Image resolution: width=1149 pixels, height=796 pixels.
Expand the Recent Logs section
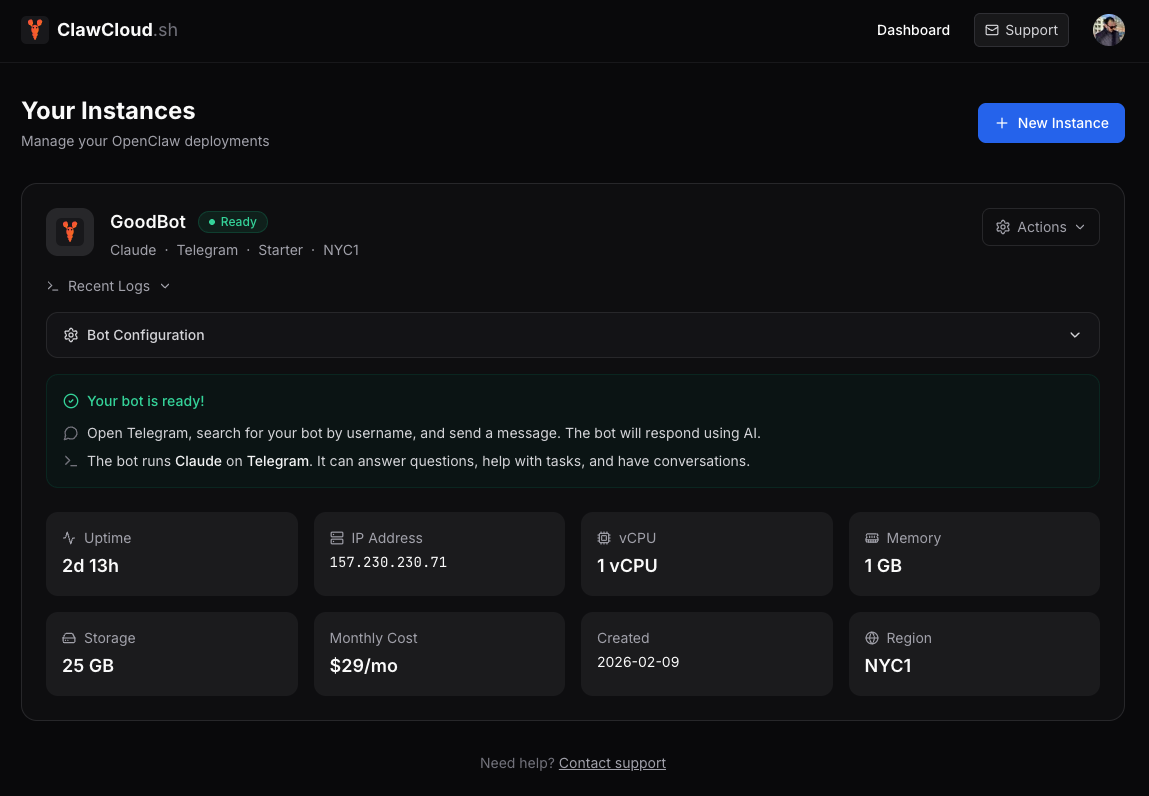[108, 286]
